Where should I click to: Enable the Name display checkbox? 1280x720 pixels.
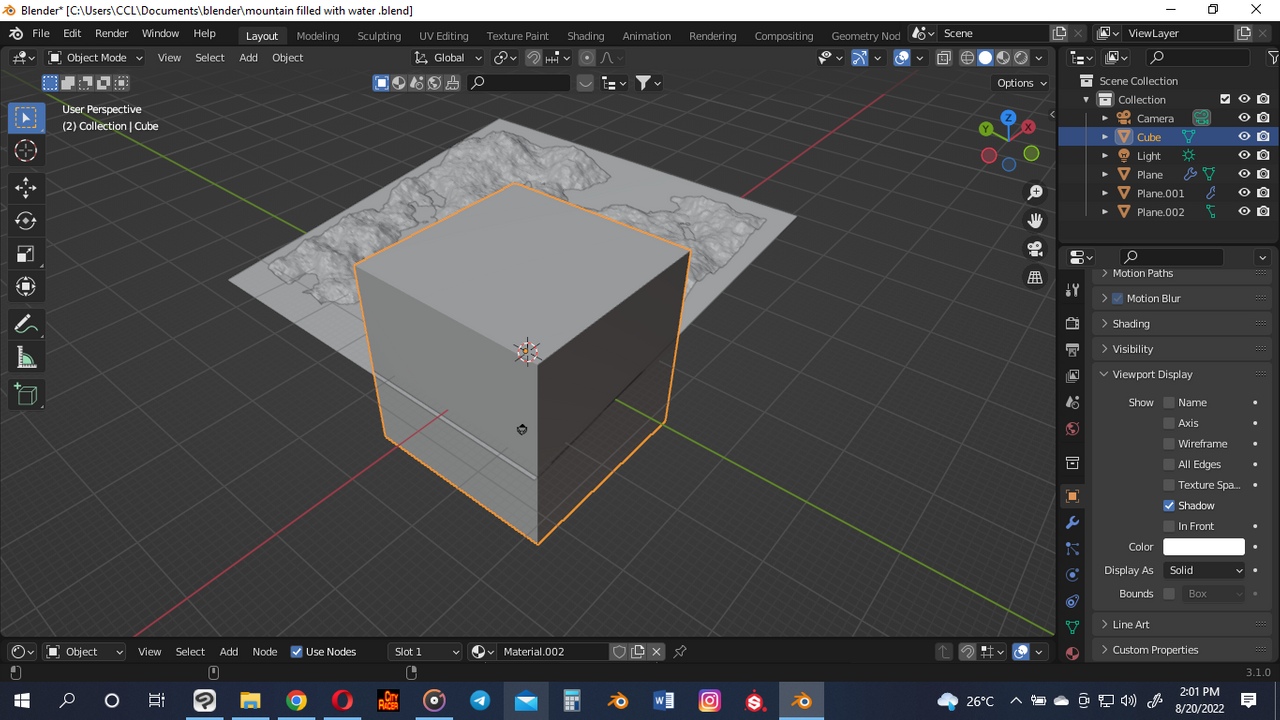(1169, 402)
